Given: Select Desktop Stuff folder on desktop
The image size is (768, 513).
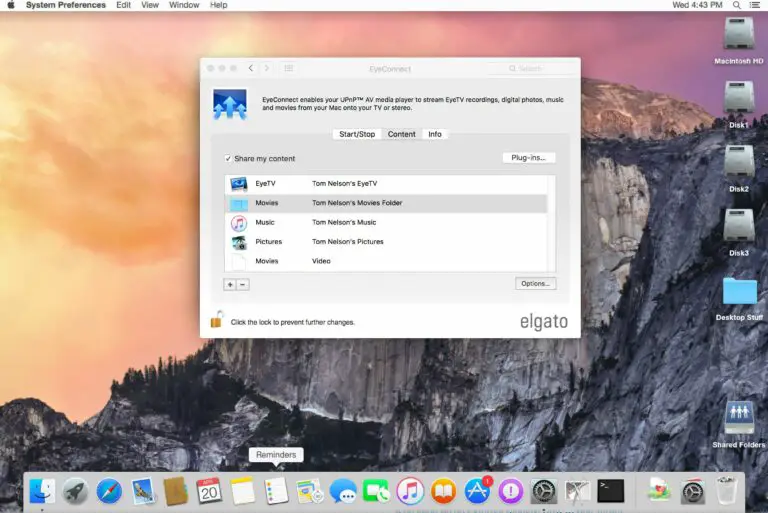Looking at the screenshot, I should click(739, 299).
